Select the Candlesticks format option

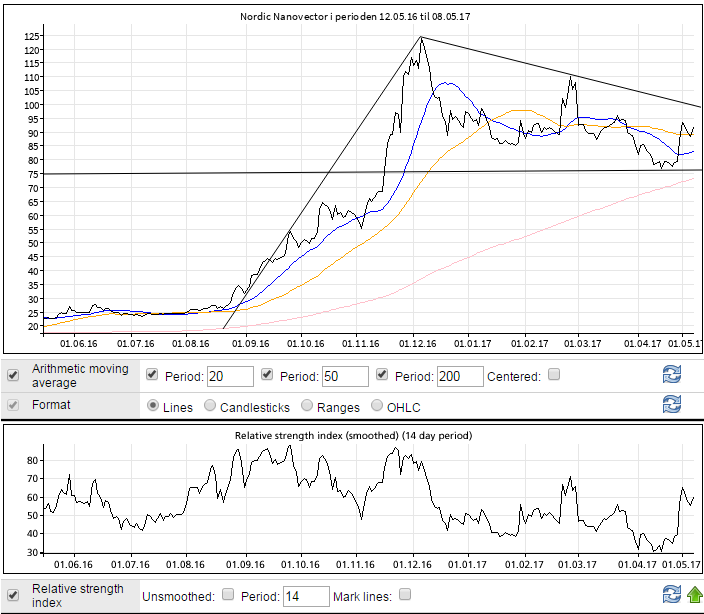[210, 406]
